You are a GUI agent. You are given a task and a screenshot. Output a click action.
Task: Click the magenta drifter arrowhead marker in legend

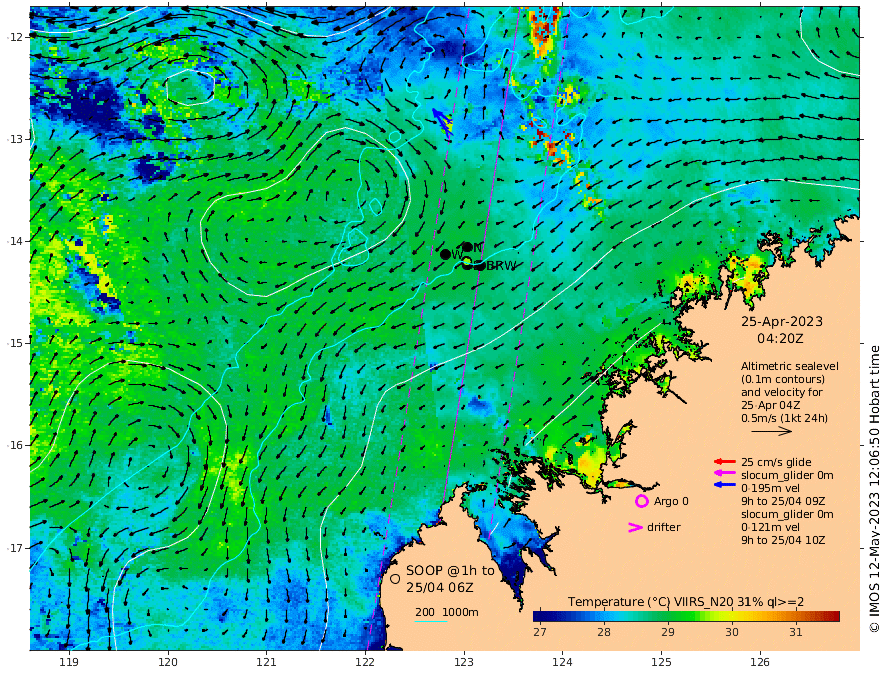pos(635,527)
